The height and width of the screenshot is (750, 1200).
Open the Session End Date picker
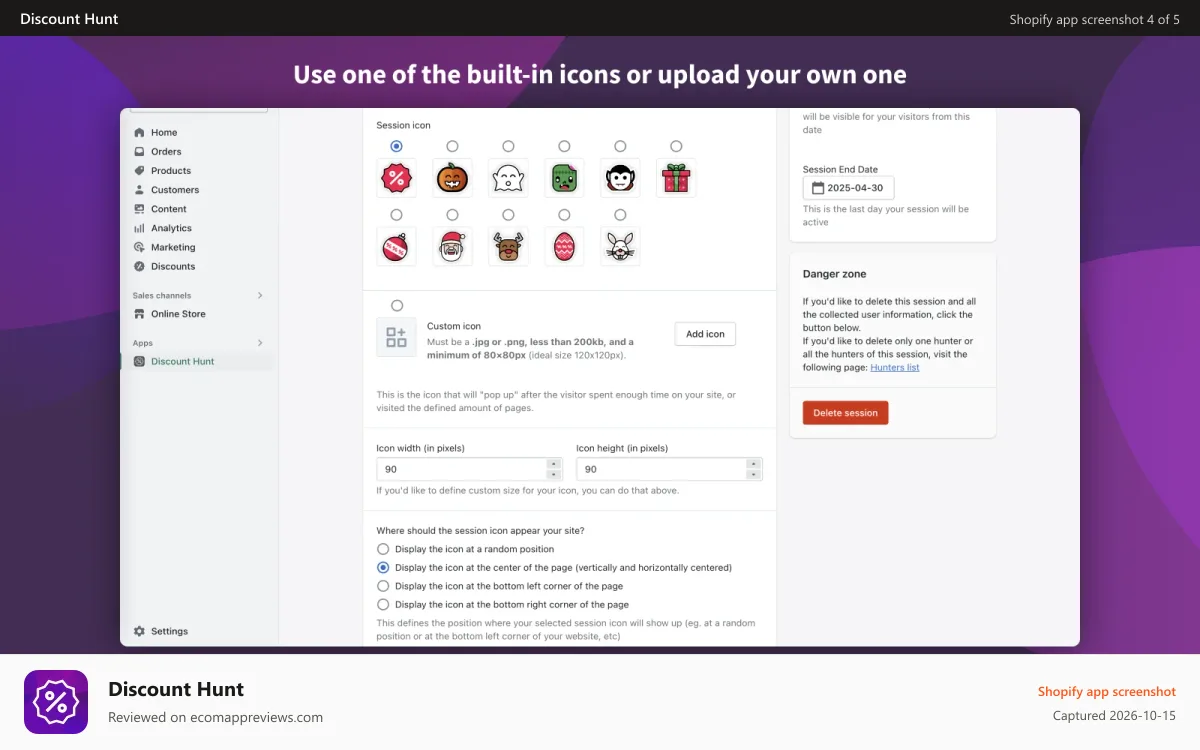849,188
